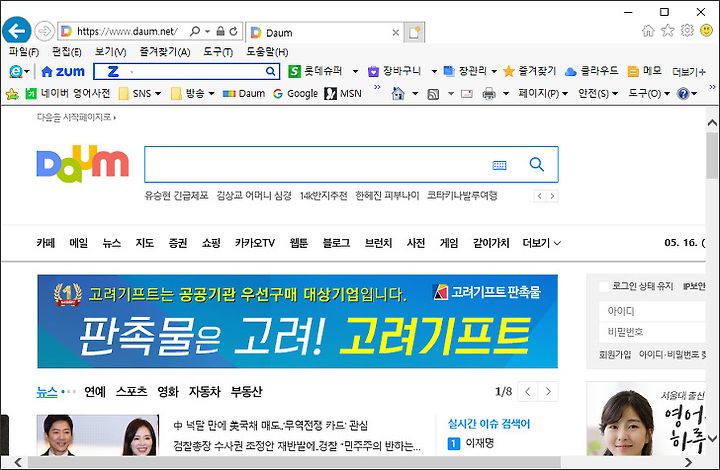
Task: Expand the 방송 favorites folder dropdown
Action: [211, 94]
